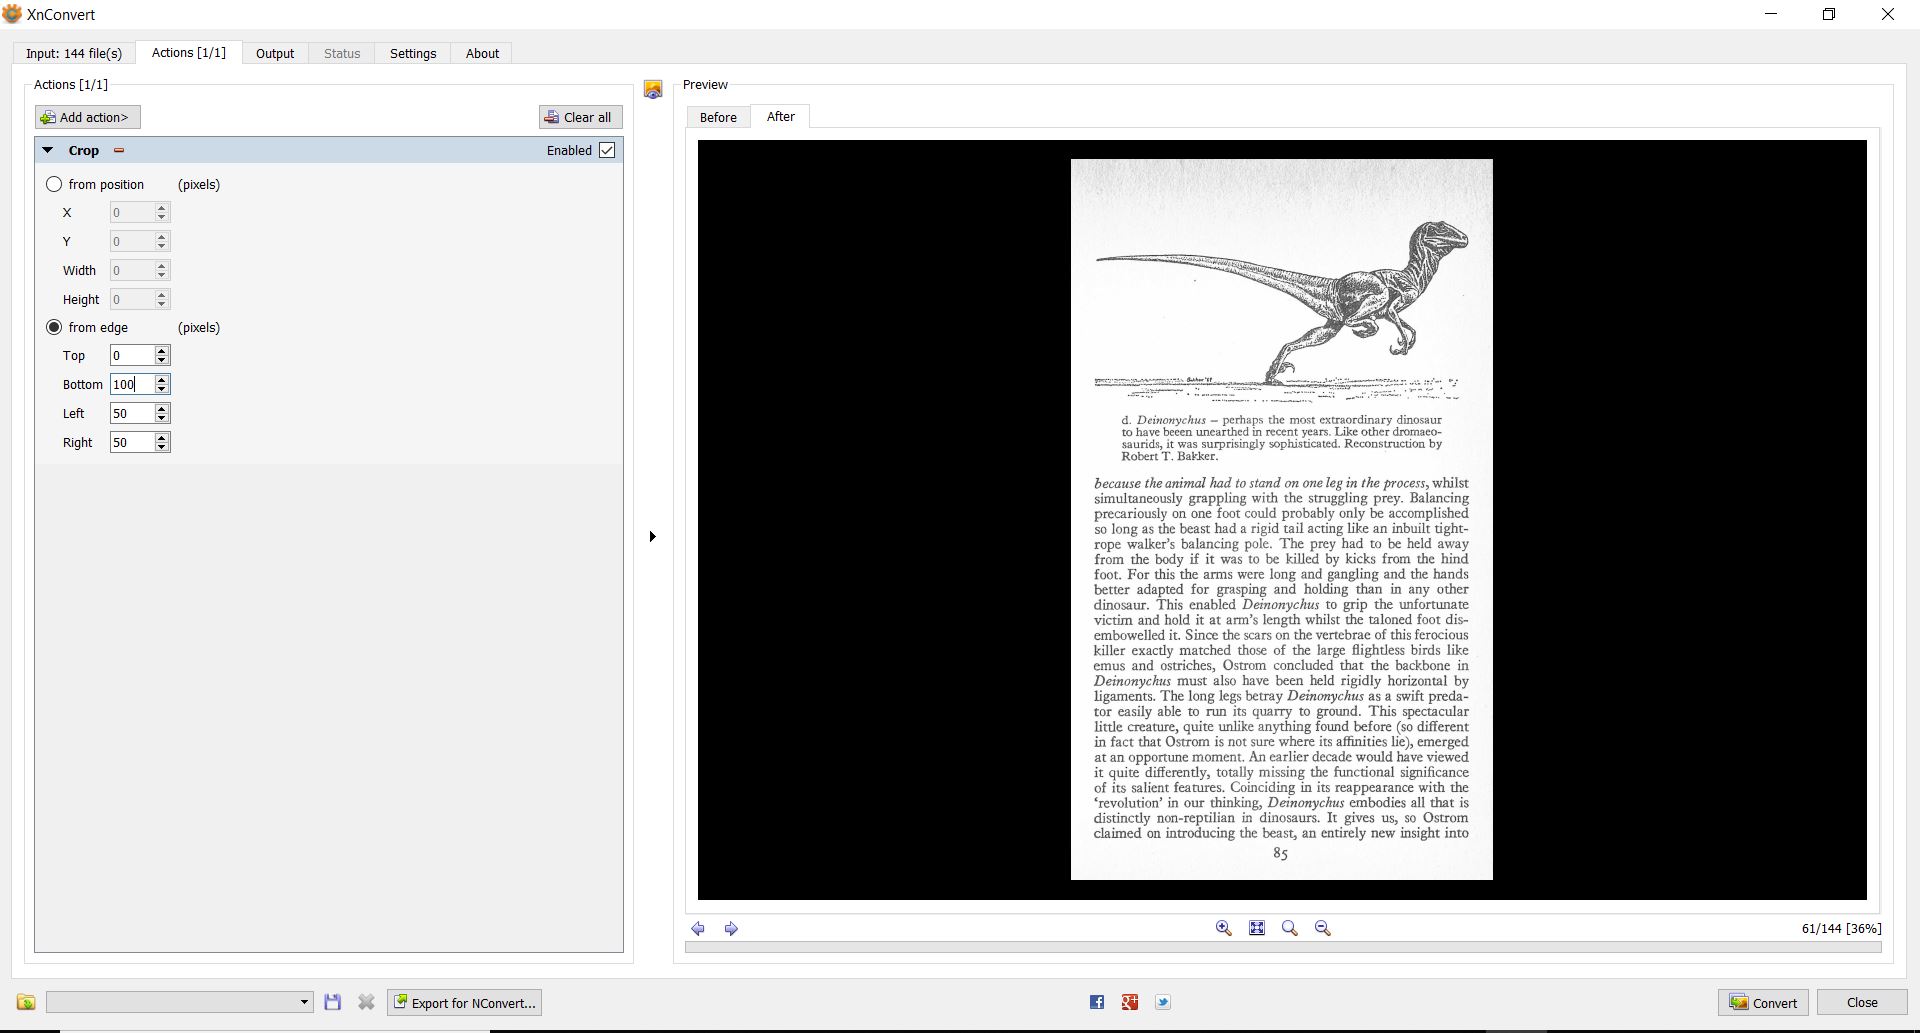Switch to the Before preview tab
The width and height of the screenshot is (1920, 1033).
[717, 117]
